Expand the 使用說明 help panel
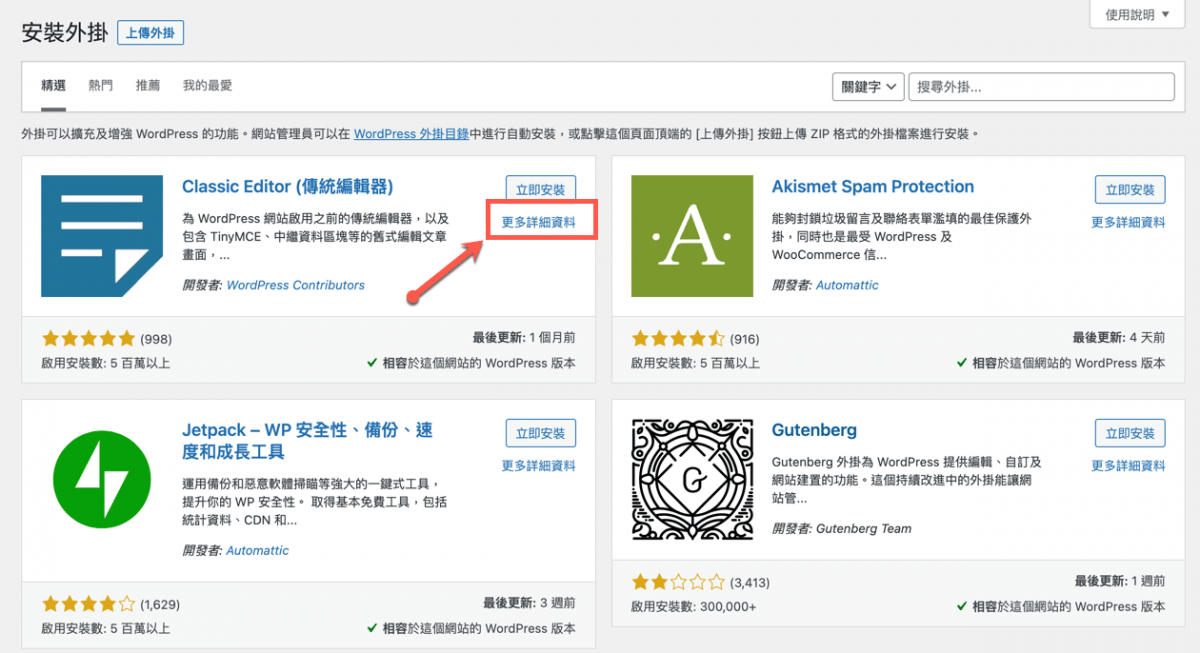 tap(1137, 14)
